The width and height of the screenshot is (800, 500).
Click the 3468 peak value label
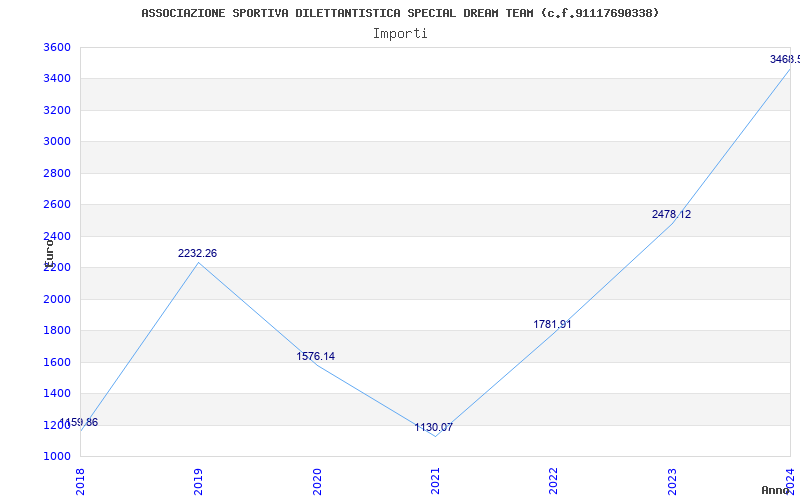(784, 60)
